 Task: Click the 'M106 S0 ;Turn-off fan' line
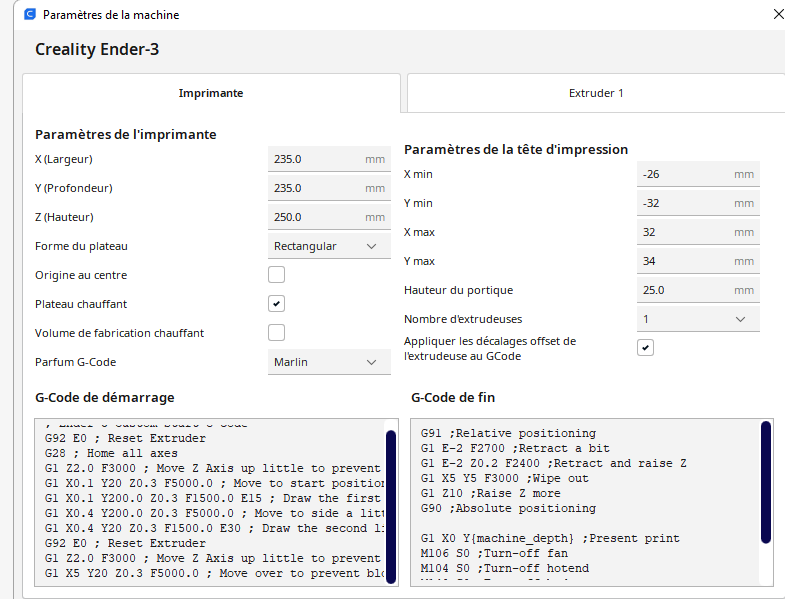click(494, 553)
